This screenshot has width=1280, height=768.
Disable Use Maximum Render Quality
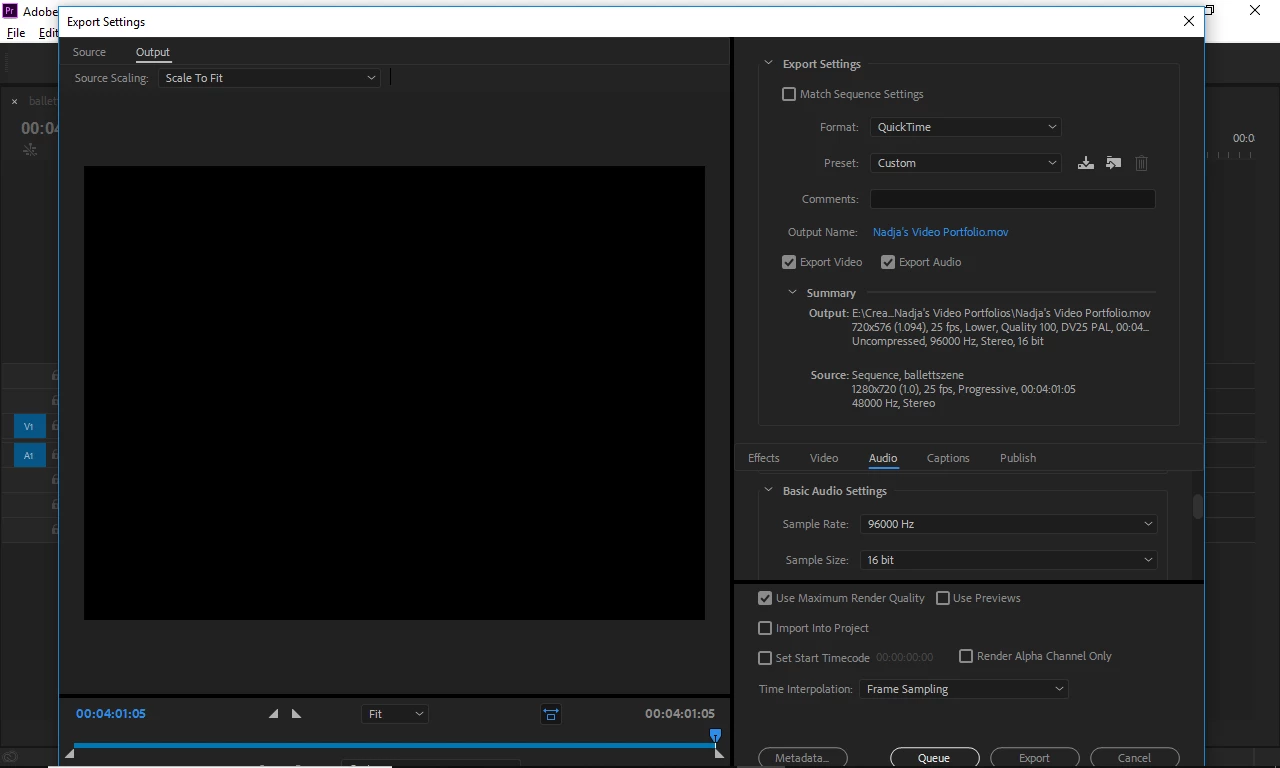pyautogui.click(x=765, y=598)
